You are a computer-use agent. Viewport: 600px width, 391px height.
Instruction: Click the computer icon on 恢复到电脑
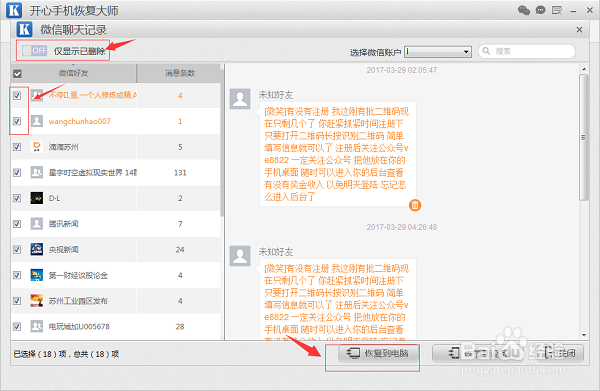coord(353,353)
